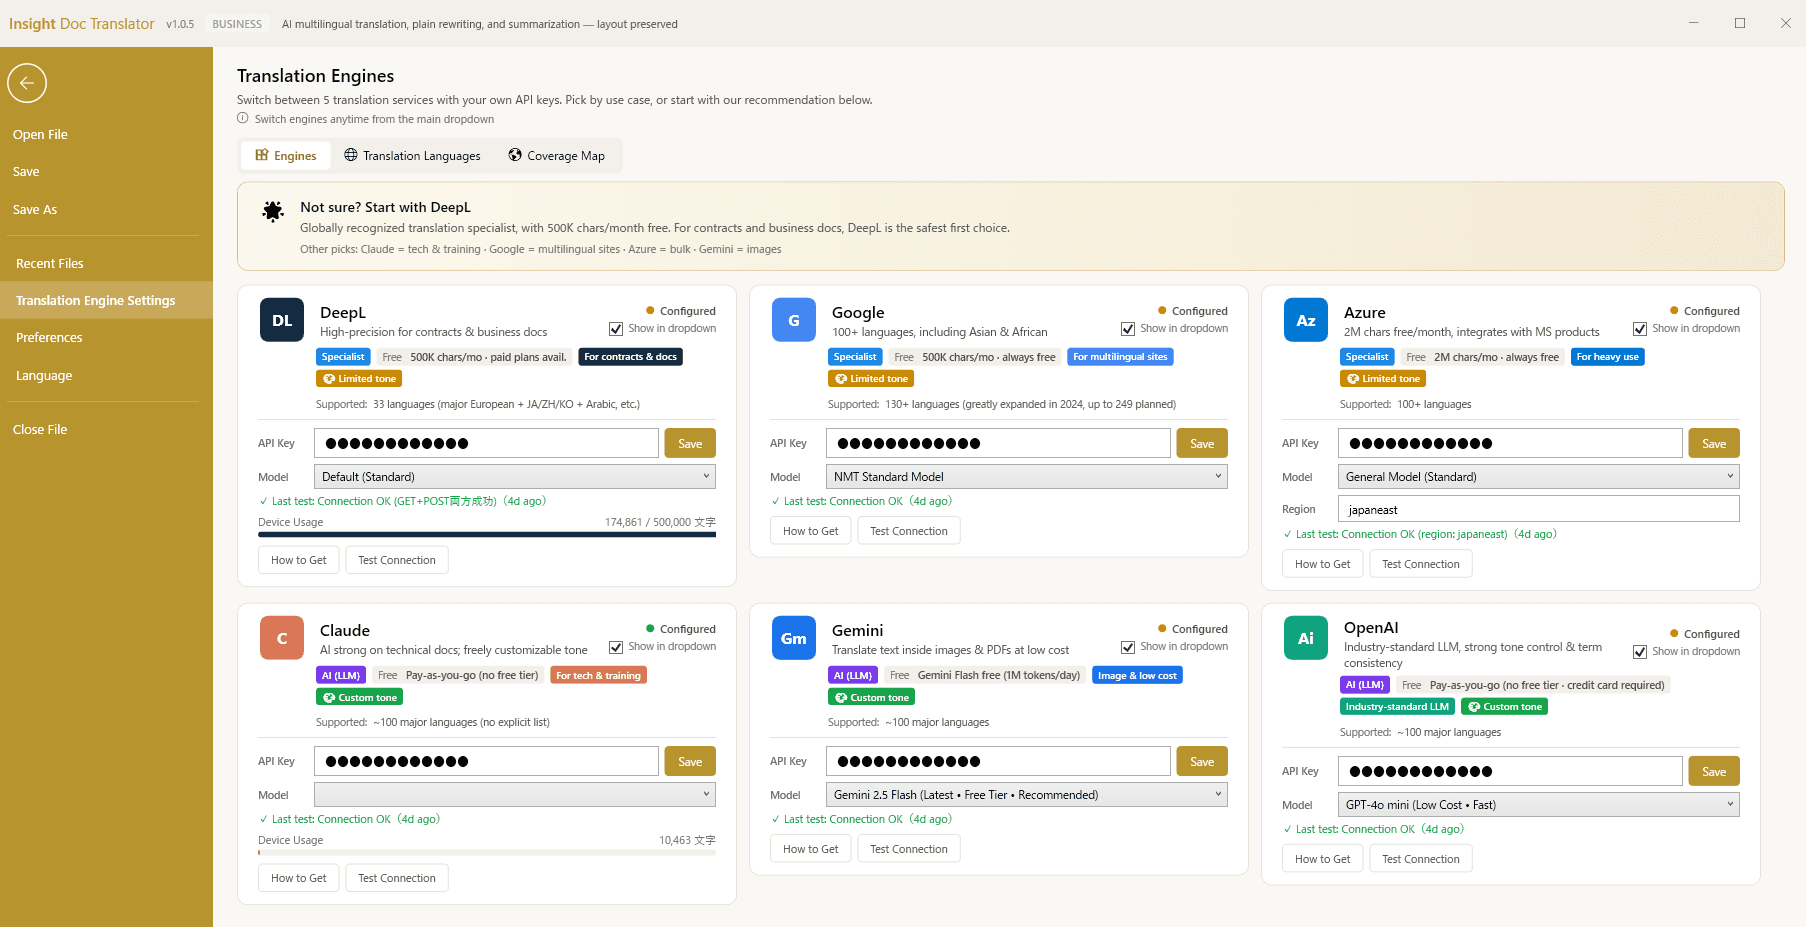Click the Google G logo icon
This screenshot has height=927, width=1806.
(794, 320)
